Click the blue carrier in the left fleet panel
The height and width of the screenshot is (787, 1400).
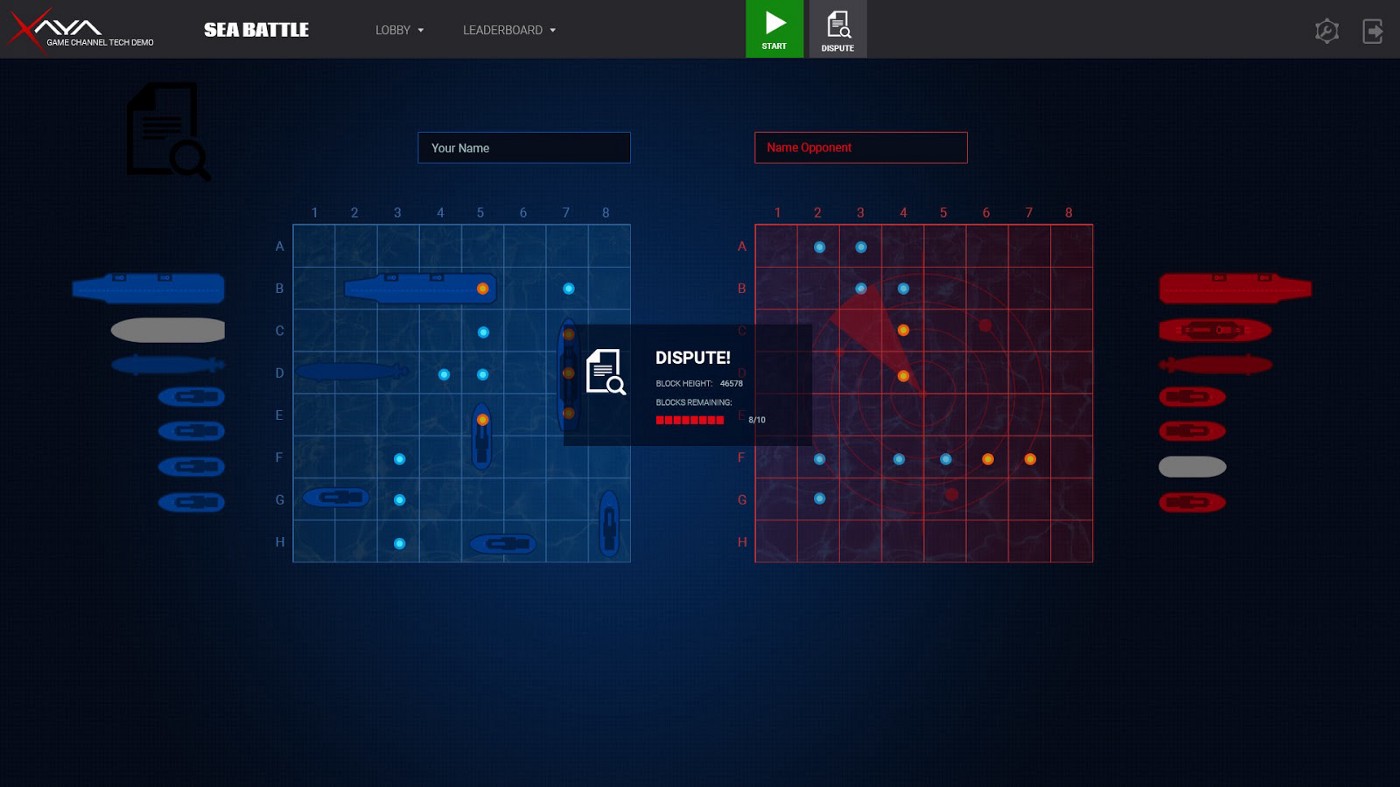[x=147, y=288]
